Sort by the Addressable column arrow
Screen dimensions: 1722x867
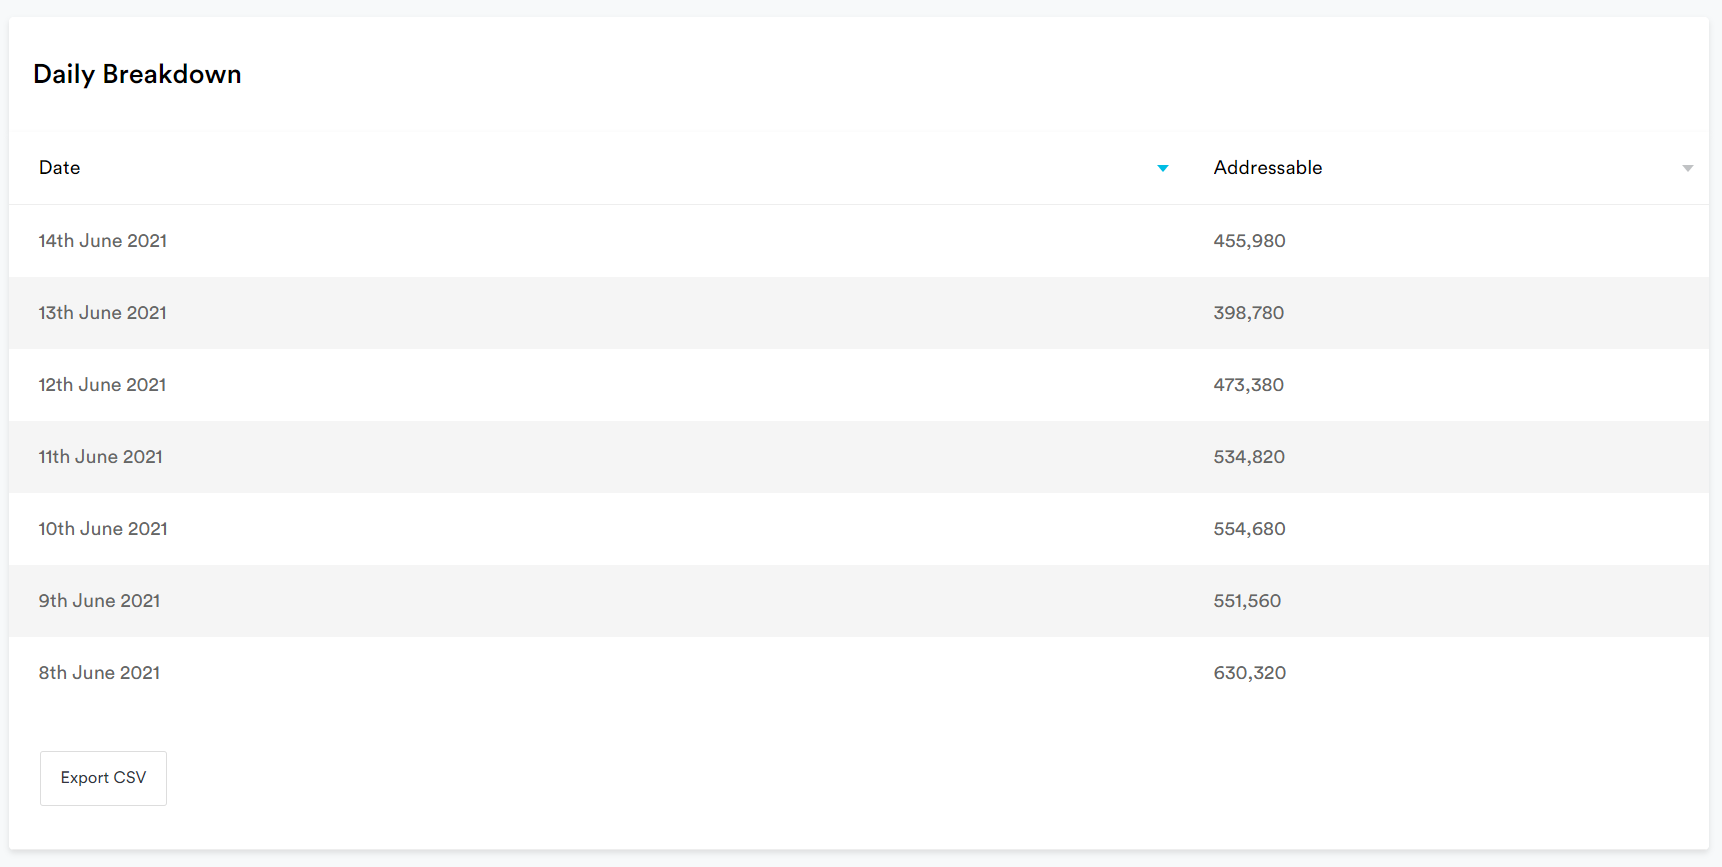[x=1688, y=168]
